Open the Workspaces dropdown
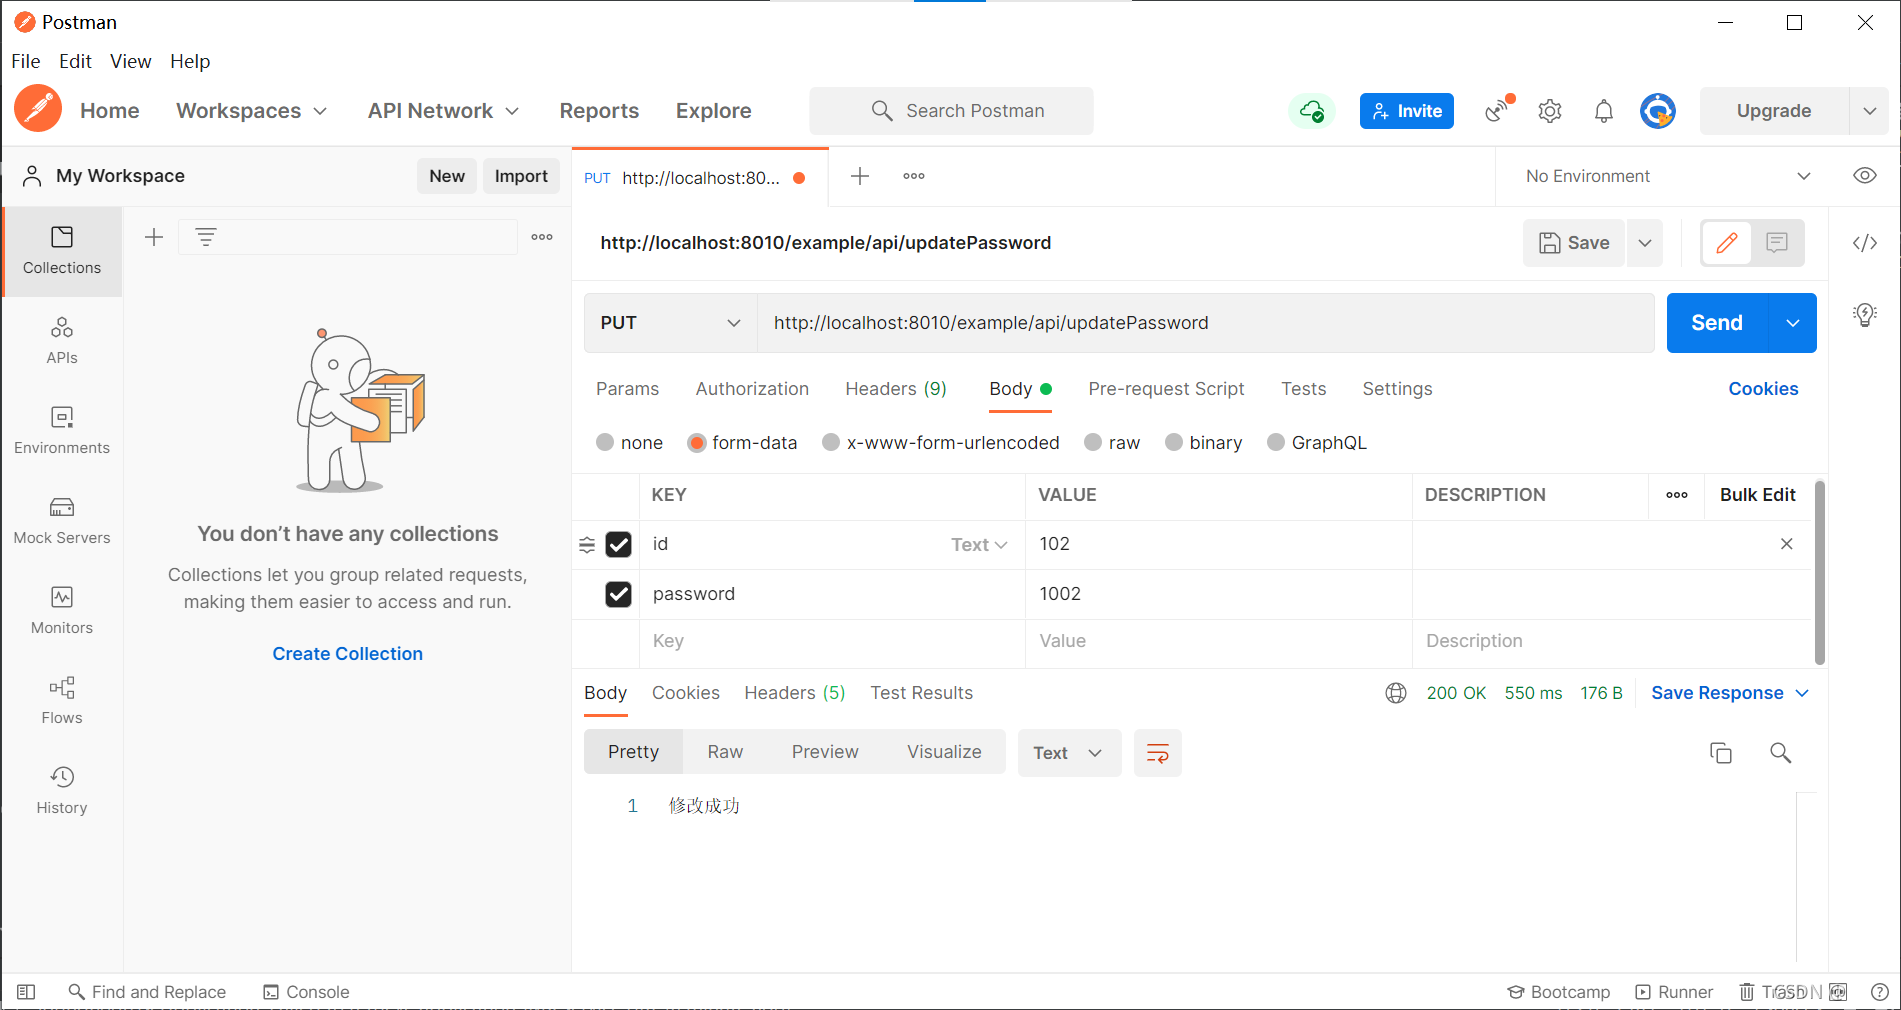Screen dimensions: 1901x1010 coord(252,111)
